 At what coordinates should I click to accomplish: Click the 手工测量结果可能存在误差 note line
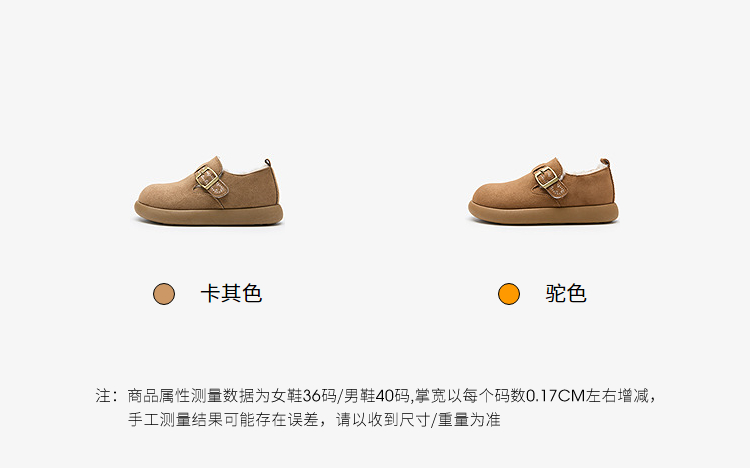click(x=223, y=420)
